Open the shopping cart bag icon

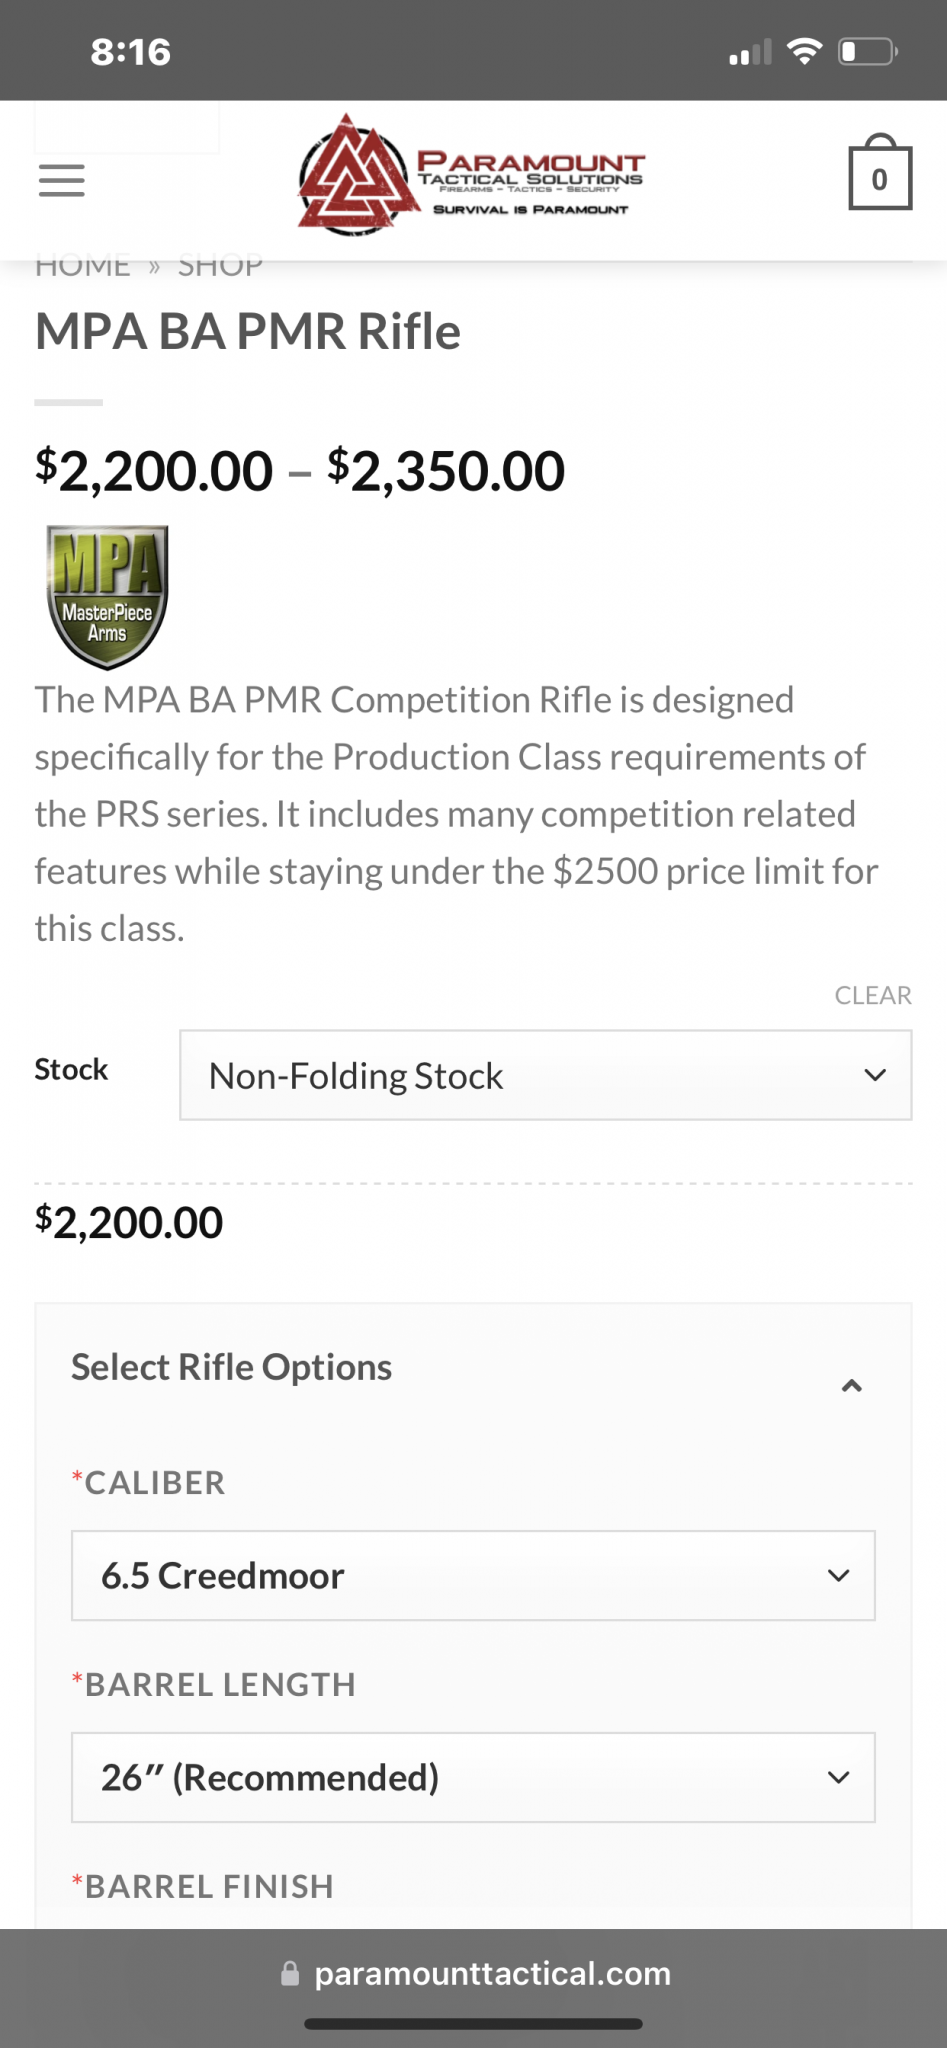pos(880,173)
